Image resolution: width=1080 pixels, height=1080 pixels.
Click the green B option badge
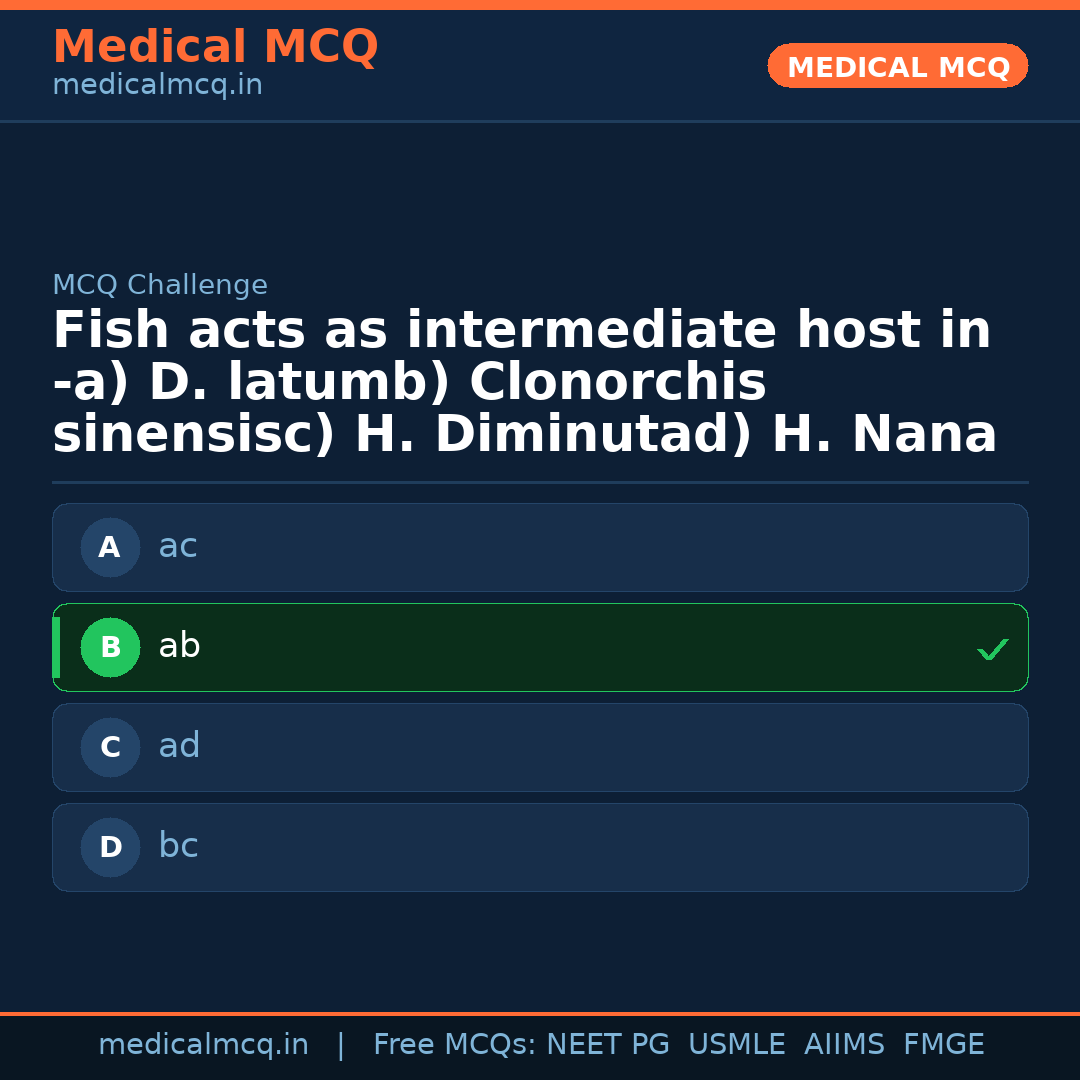tap(110, 648)
